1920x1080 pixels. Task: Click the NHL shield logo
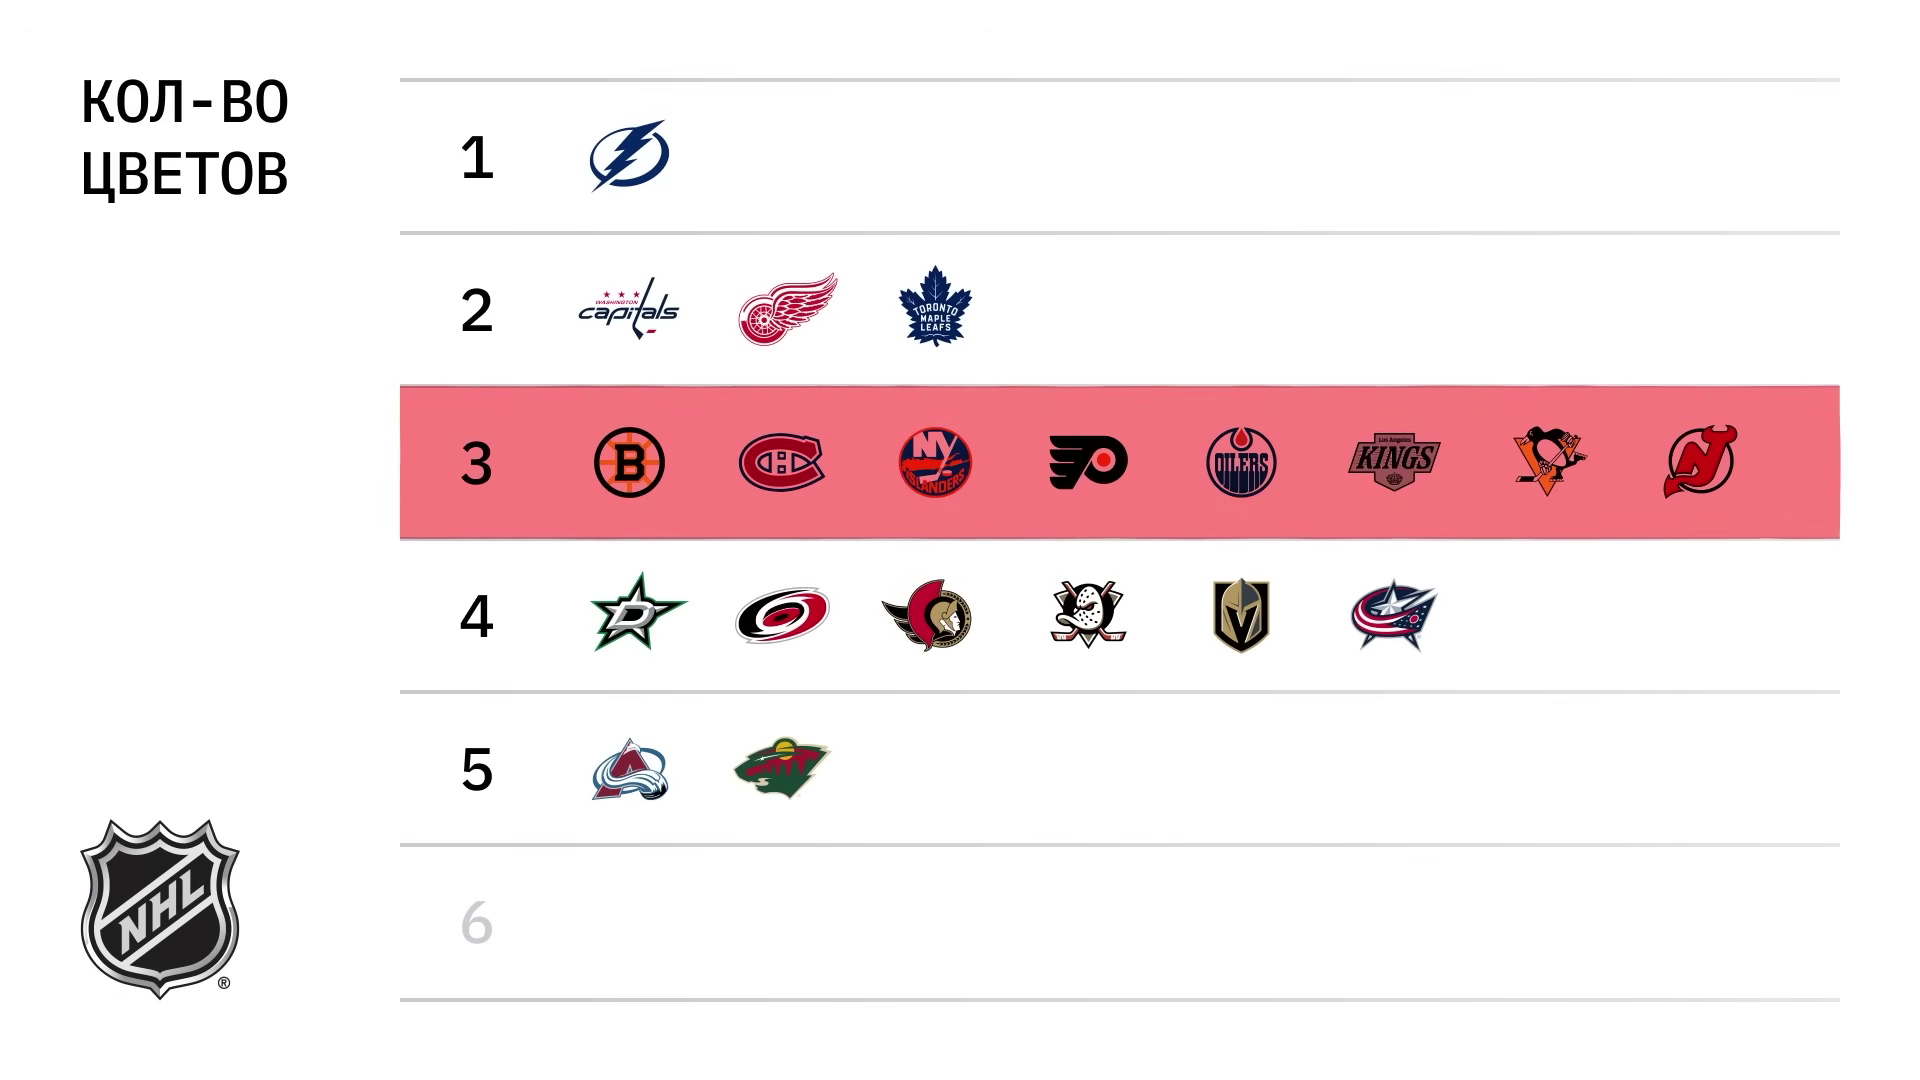click(160, 908)
